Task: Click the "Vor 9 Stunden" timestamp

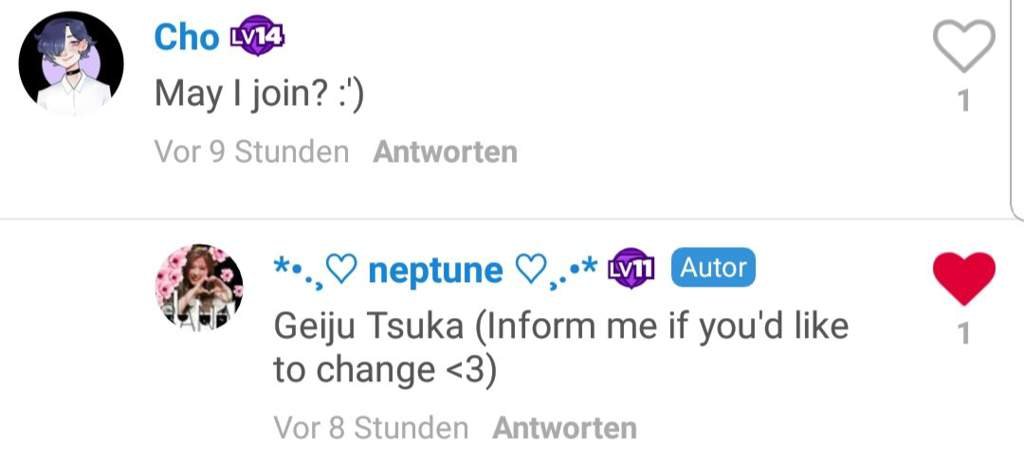Action: point(252,153)
